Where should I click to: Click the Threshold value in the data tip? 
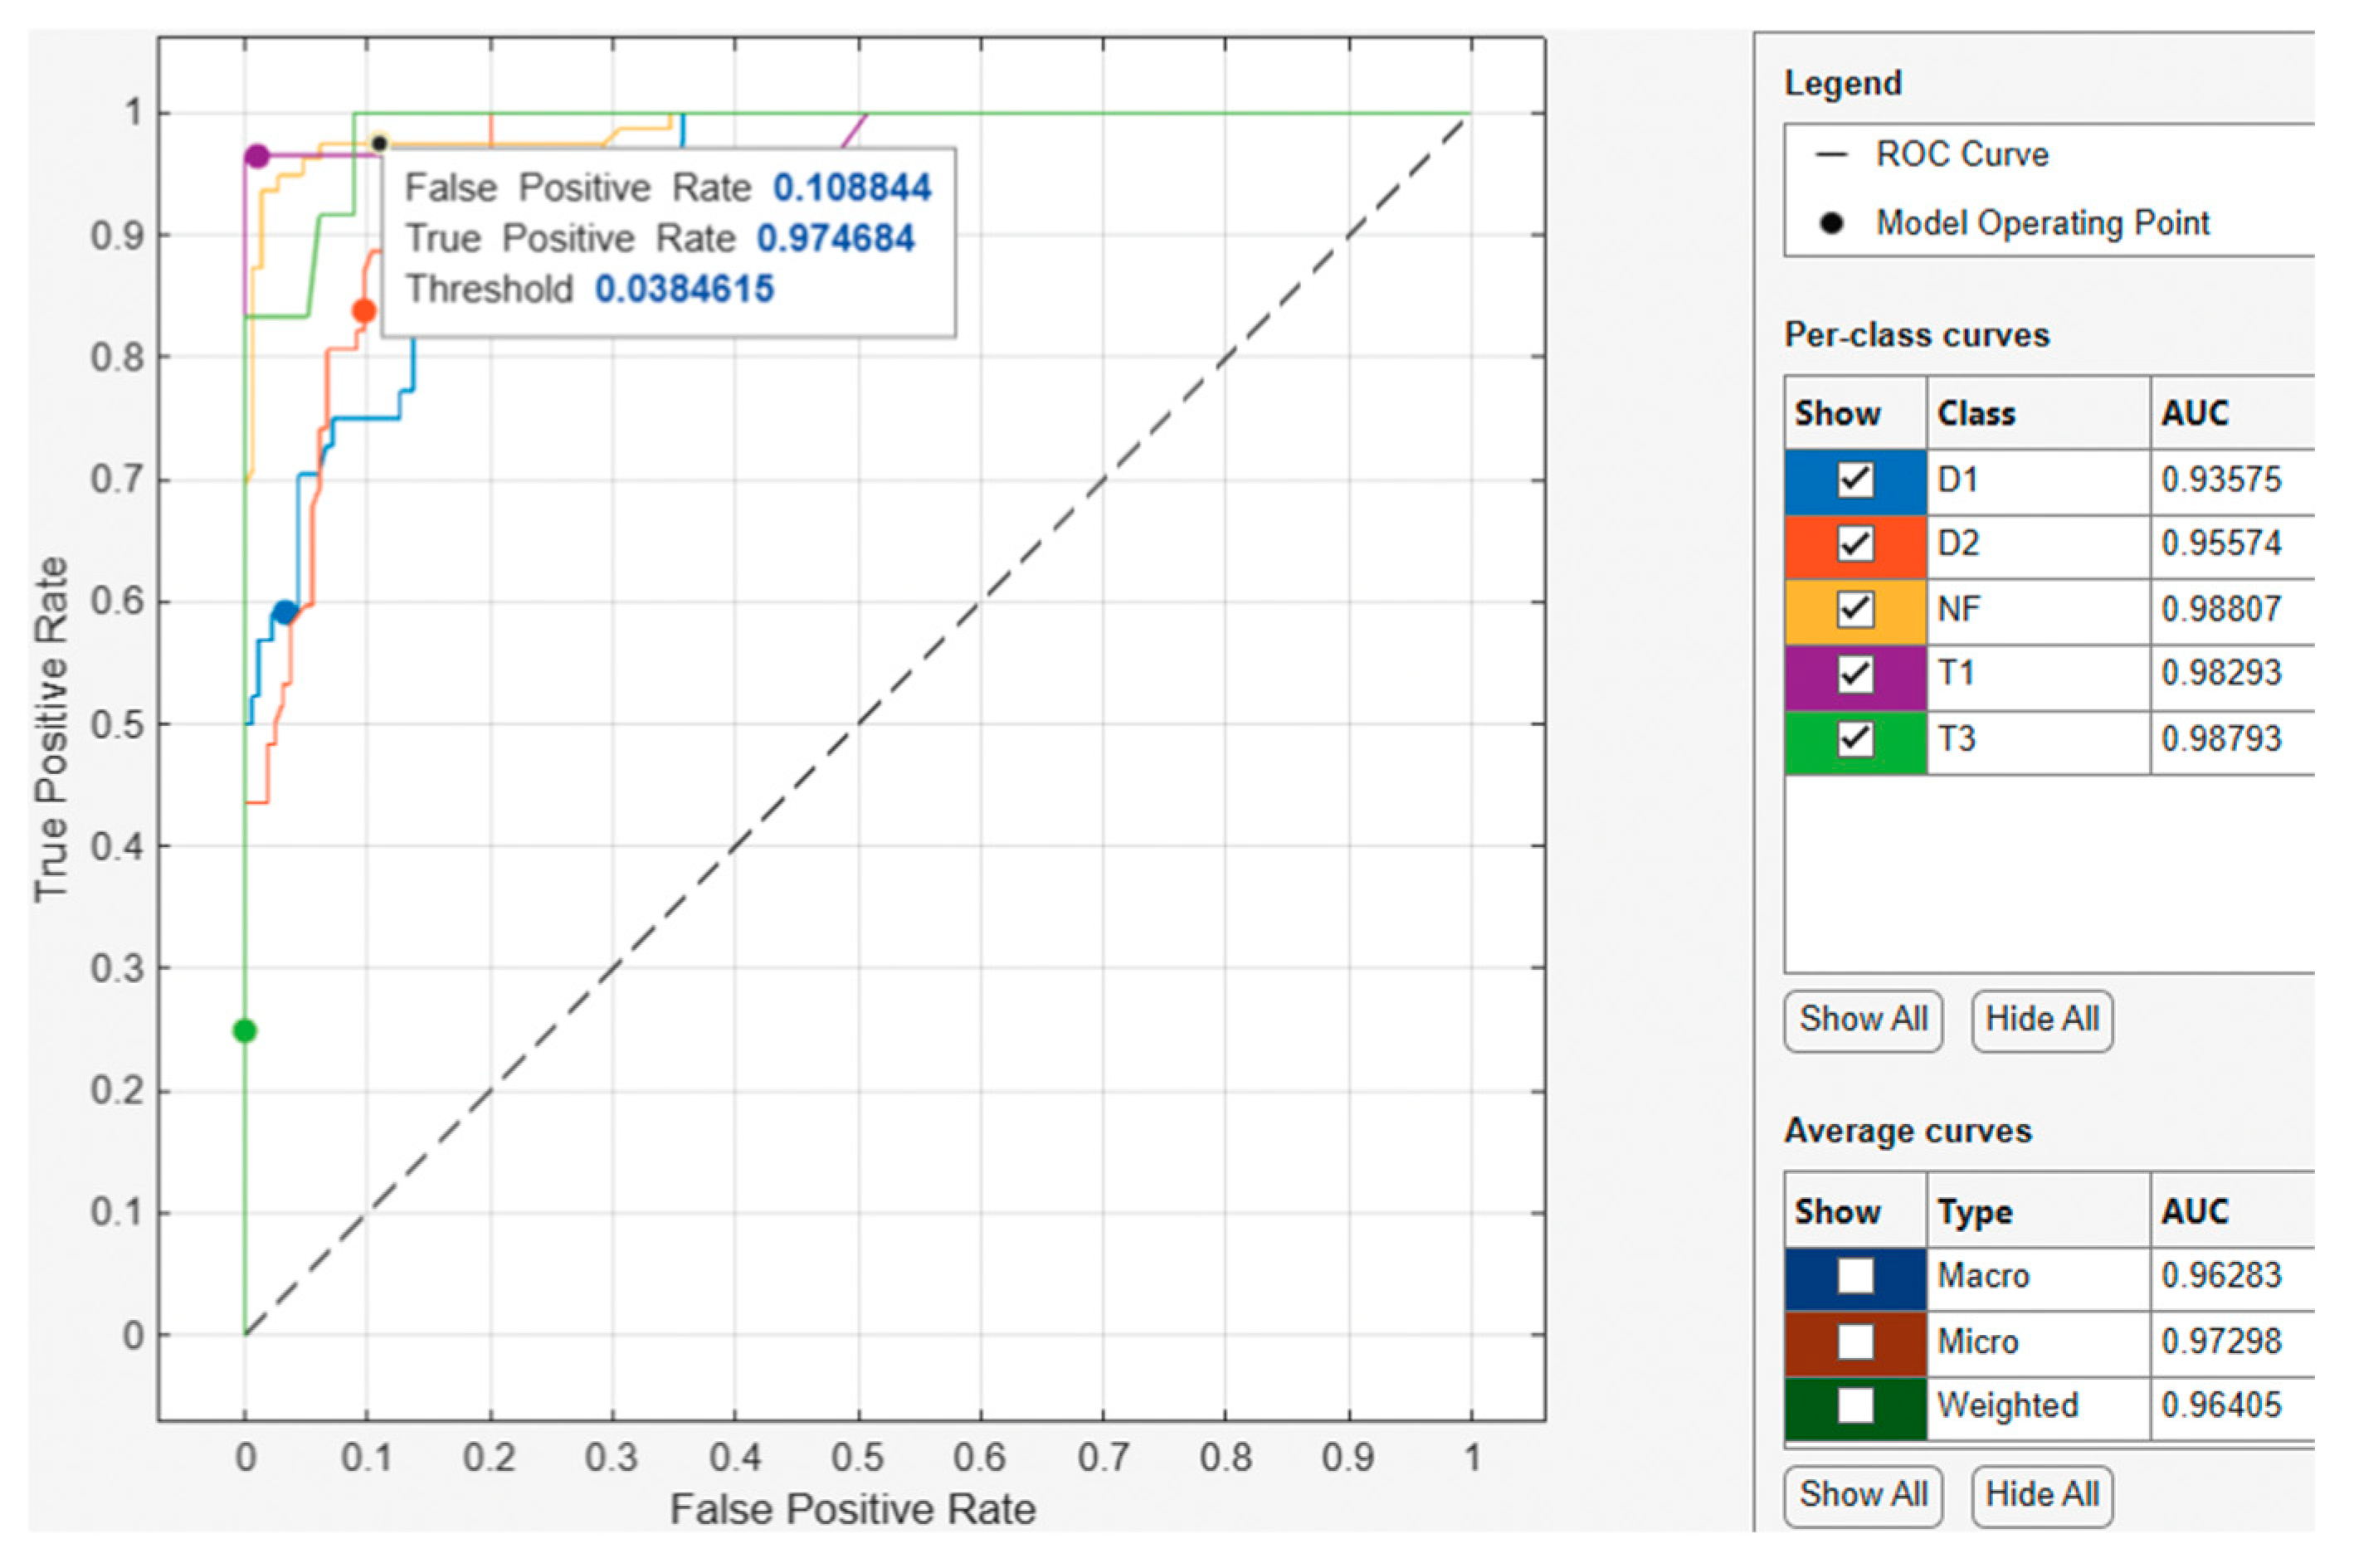click(684, 289)
